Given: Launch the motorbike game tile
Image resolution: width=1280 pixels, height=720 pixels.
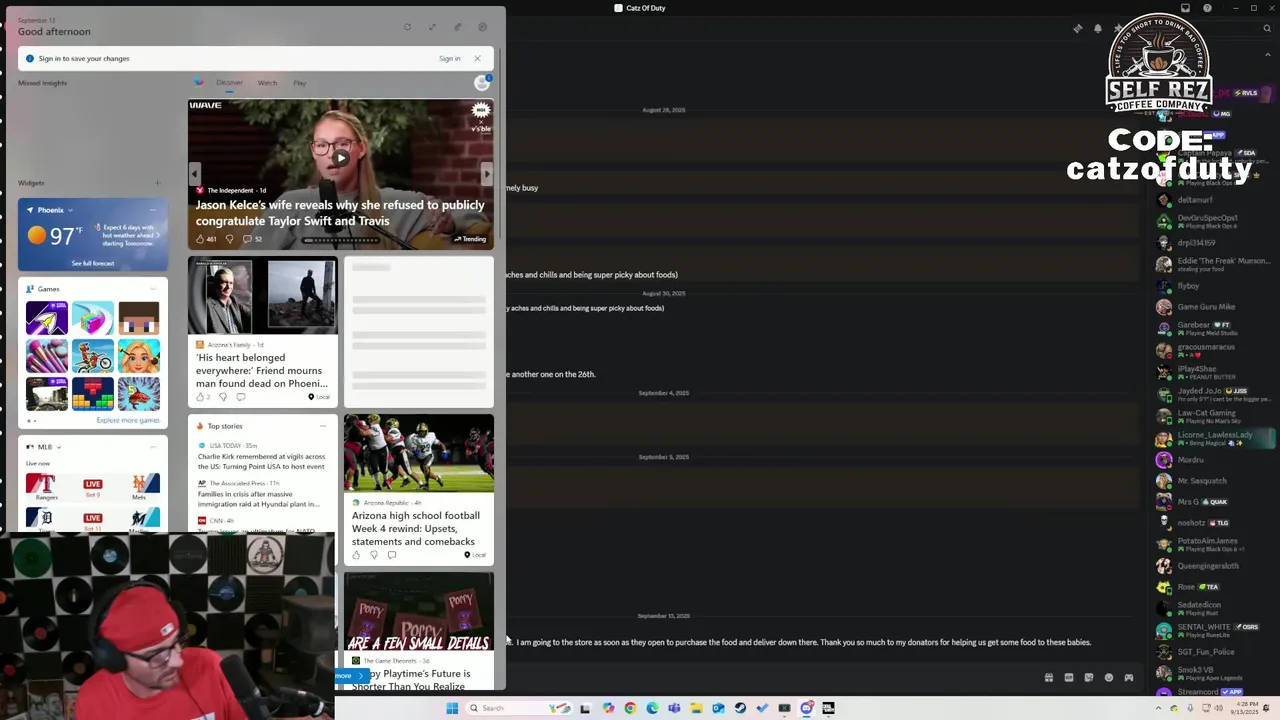Looking at the screenshot, I should pyautogui.click(x=92, y=356).
